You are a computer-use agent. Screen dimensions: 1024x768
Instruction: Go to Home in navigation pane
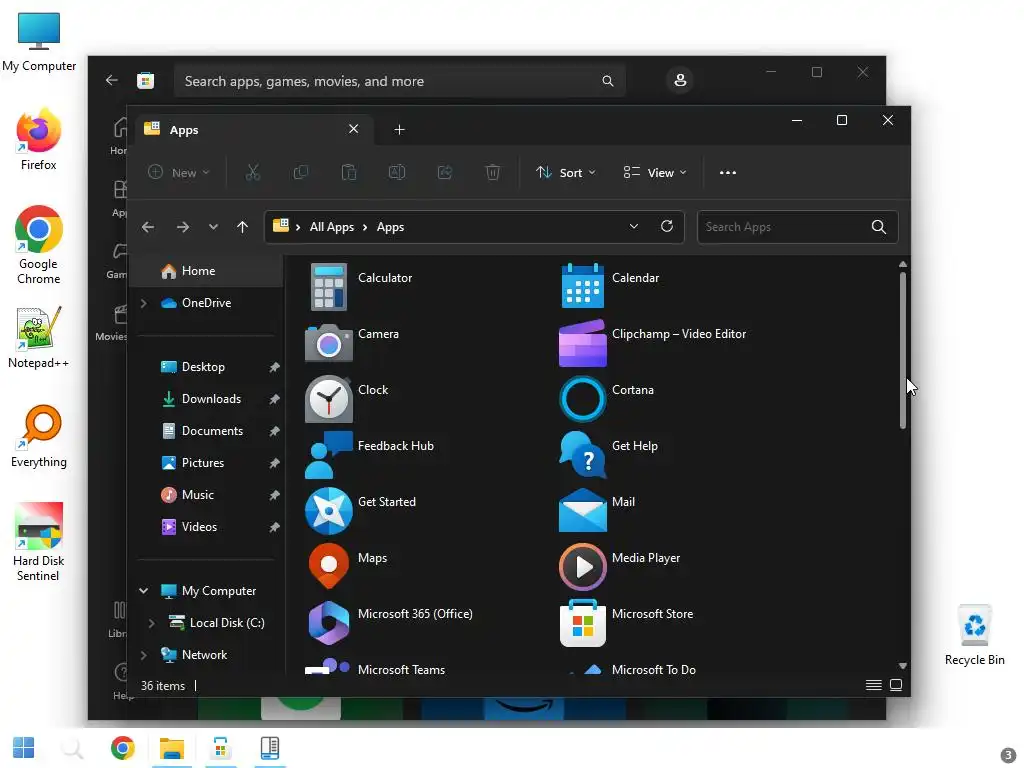point(206,271)
